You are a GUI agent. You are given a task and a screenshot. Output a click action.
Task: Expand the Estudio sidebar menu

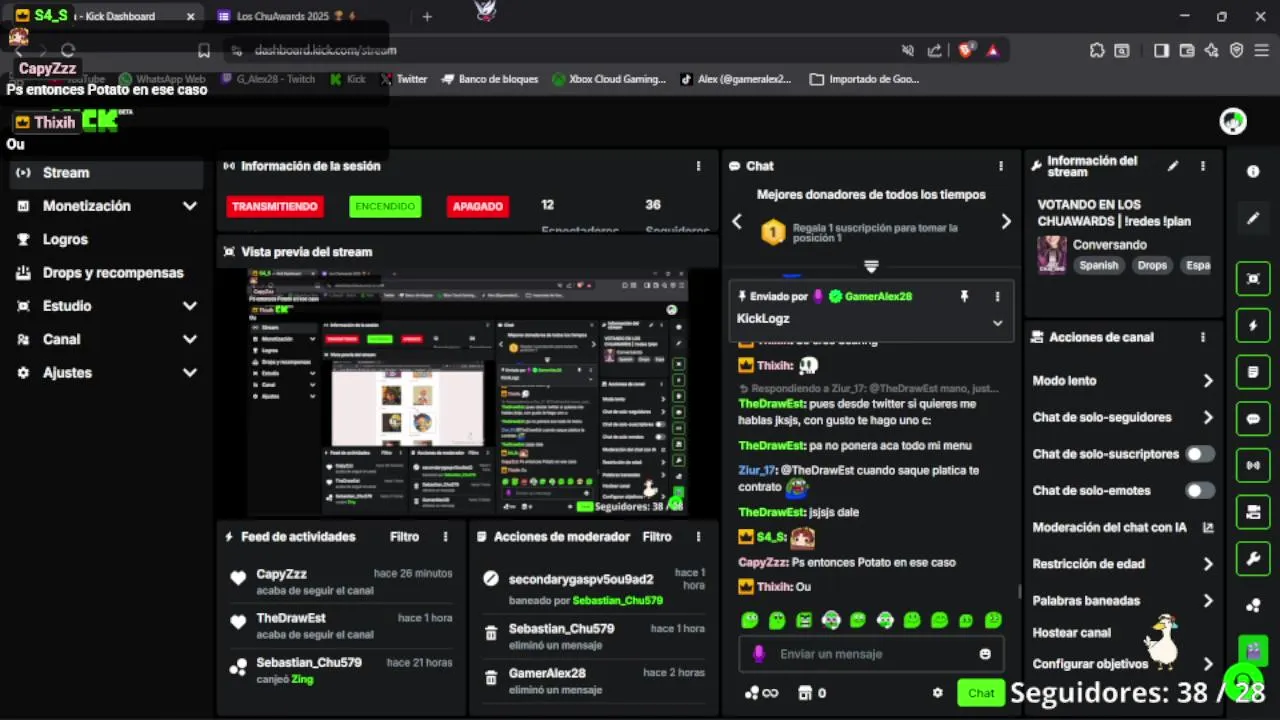(x=190, y=306)
